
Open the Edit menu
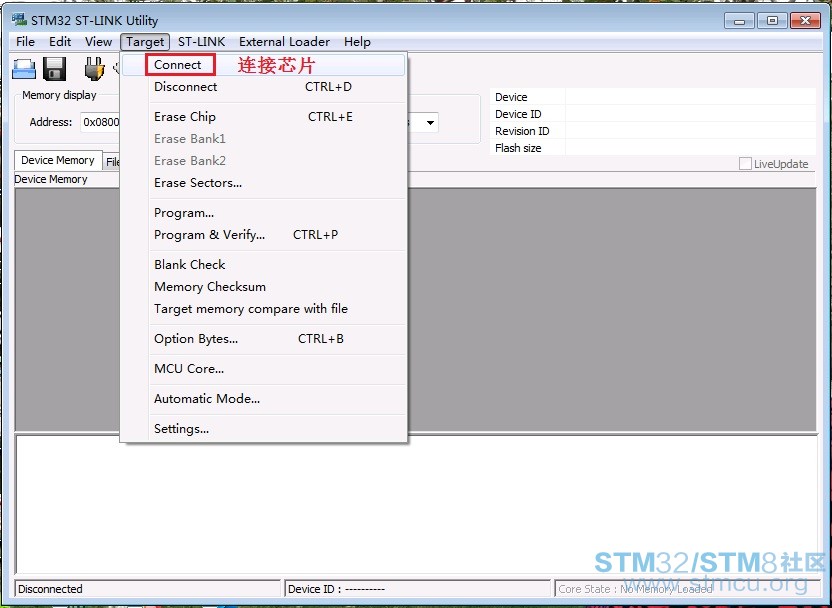click(60, 42)
